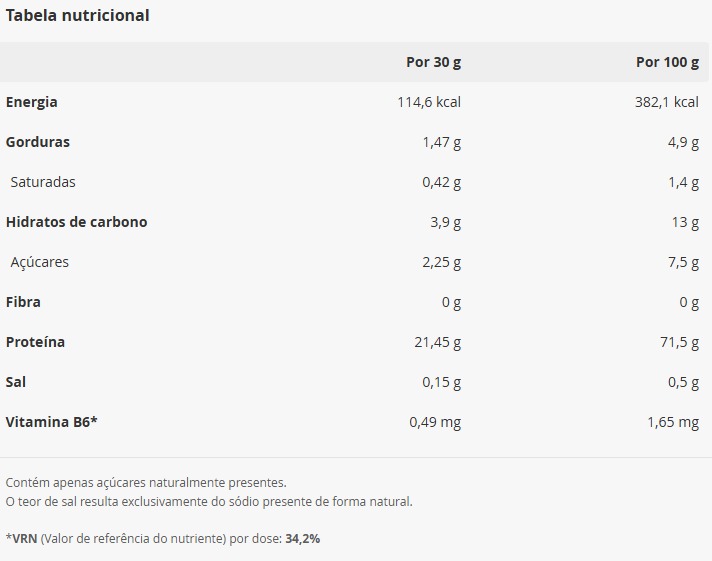The width and height of the screenshot is (712, 561).
Task: Select the 'Proteína' row label
Action: (36, 342)
